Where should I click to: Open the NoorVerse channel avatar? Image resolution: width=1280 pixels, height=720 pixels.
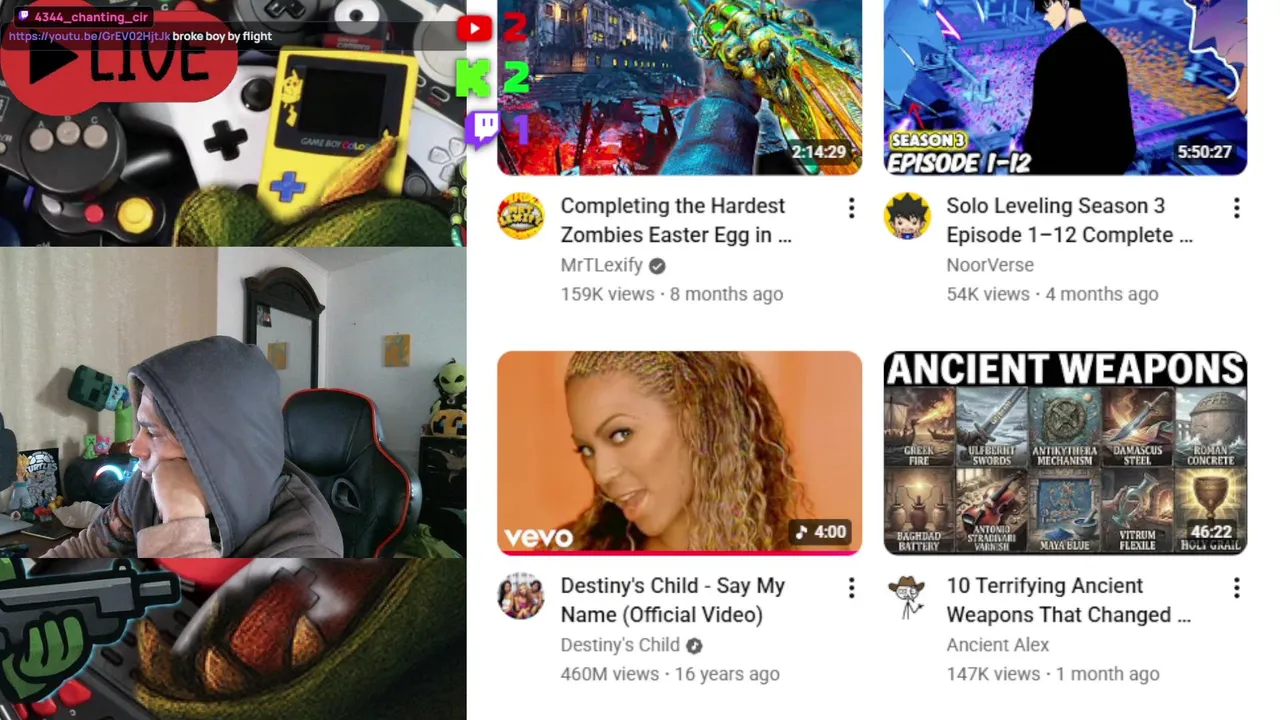(x=907, y=216)
